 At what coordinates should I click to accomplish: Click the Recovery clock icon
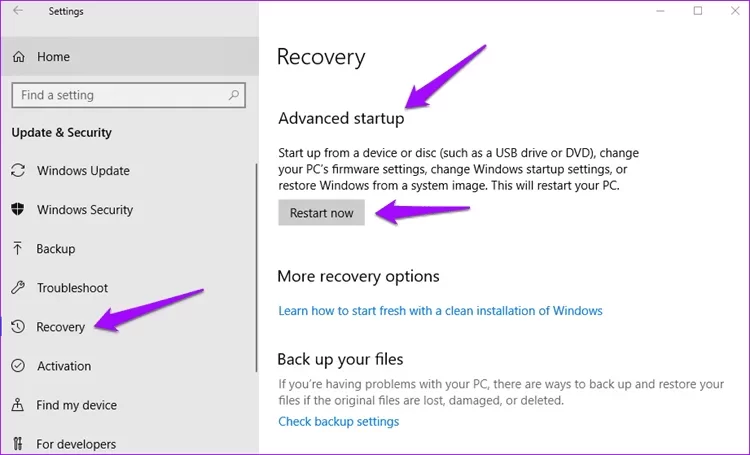18,327
